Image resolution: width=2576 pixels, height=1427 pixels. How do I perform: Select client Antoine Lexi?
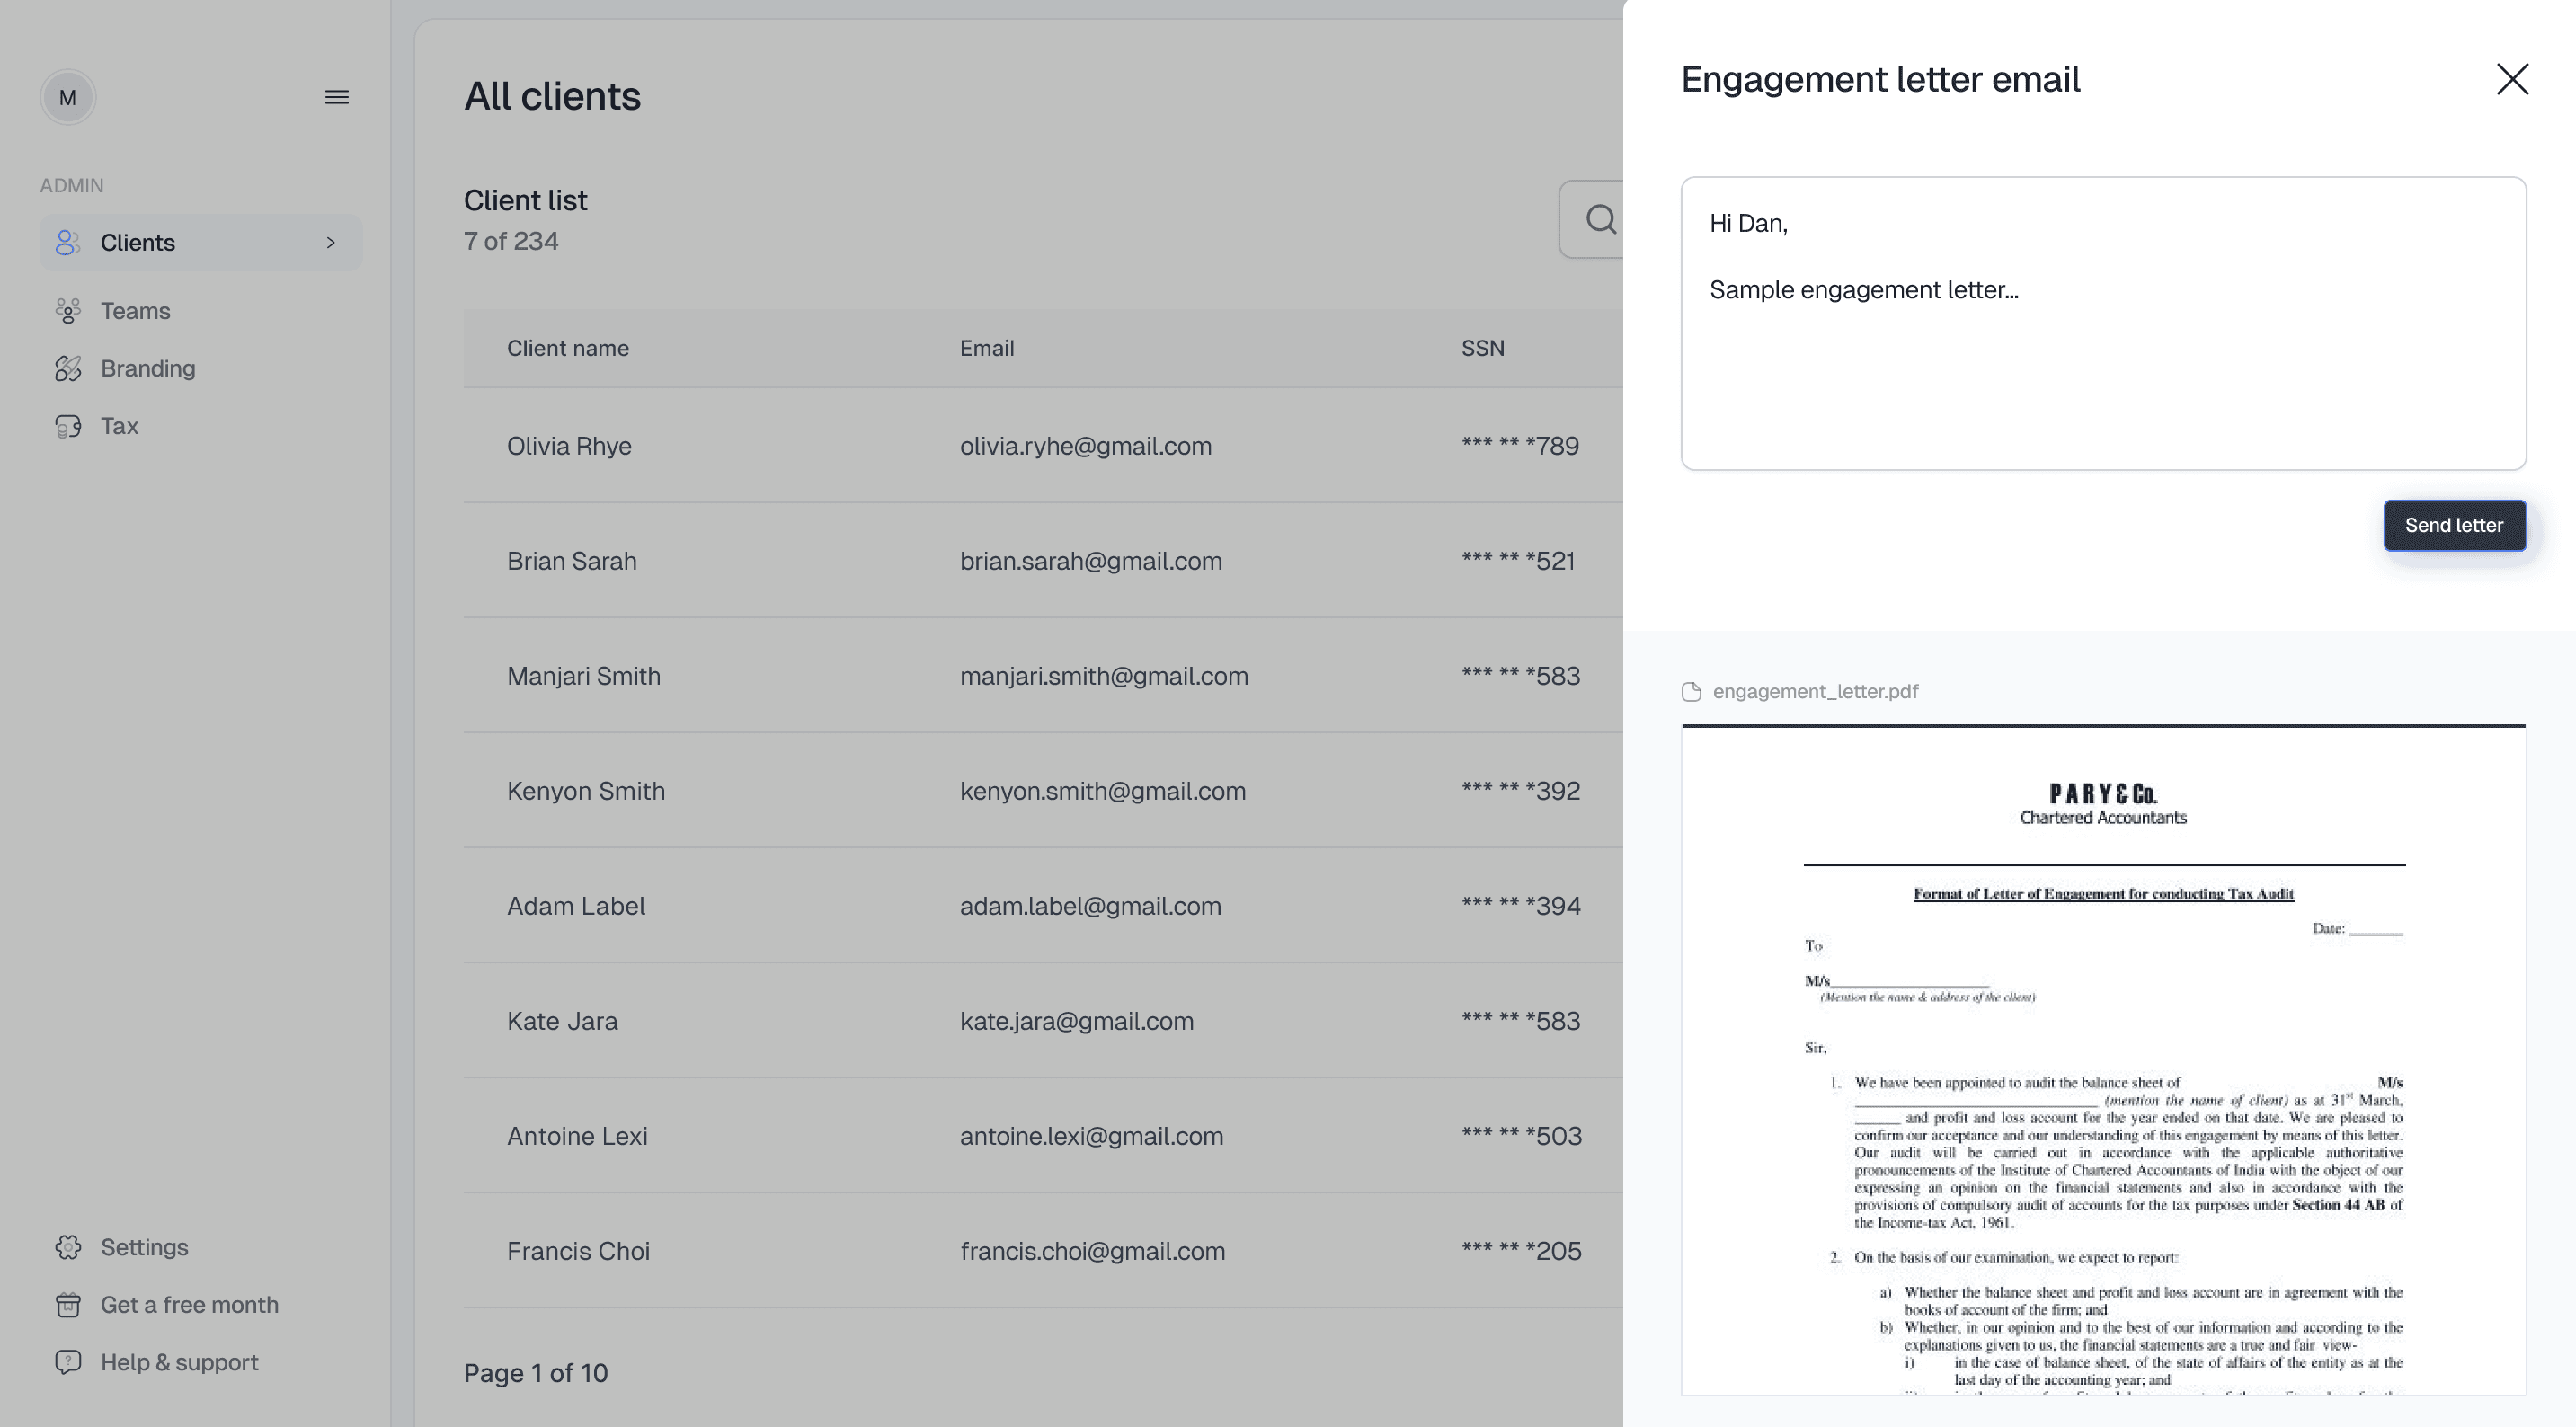tap(577, 1136)
